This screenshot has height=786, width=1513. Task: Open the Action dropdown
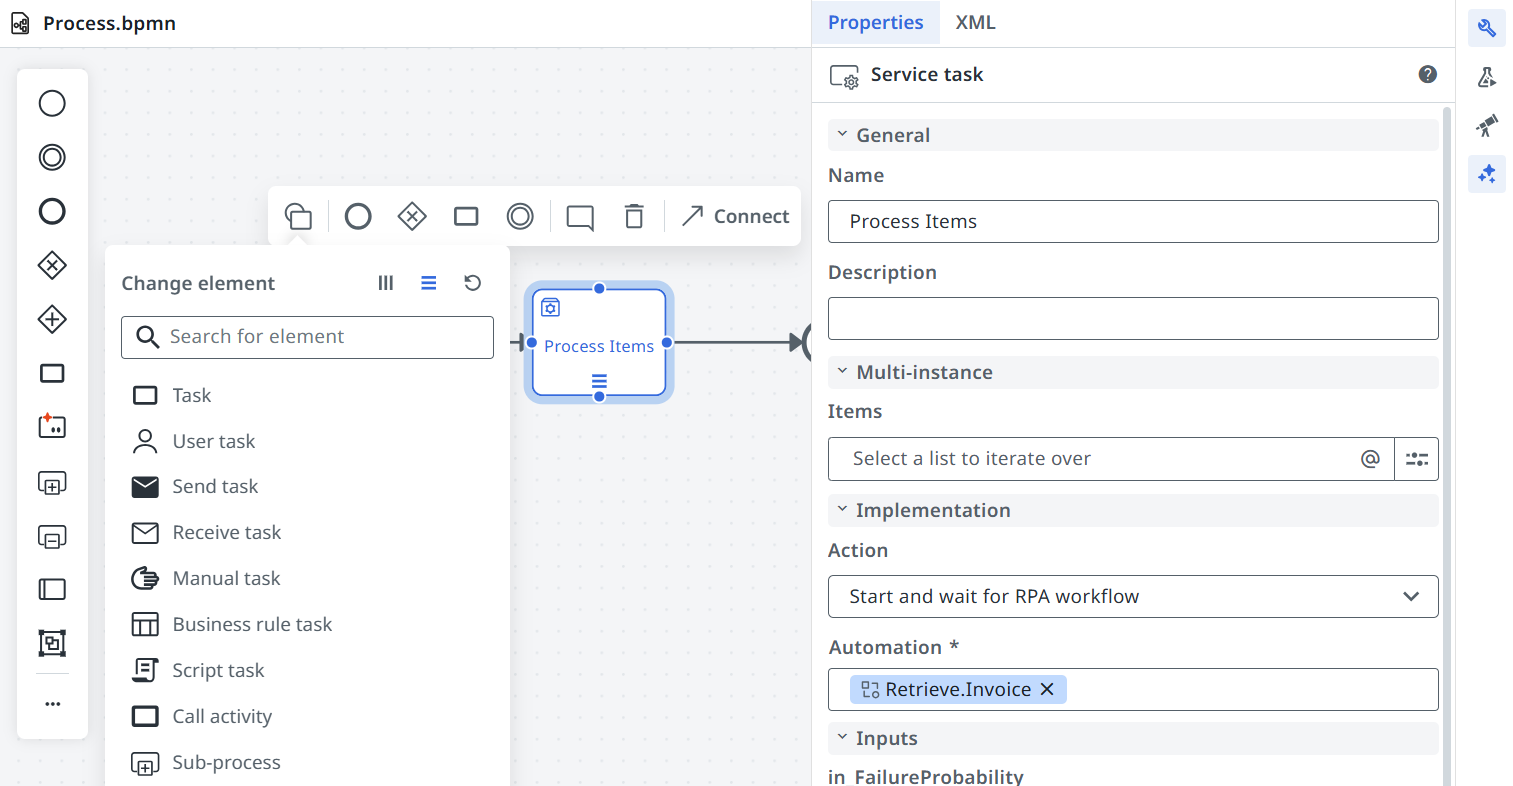click(1133, 597)
